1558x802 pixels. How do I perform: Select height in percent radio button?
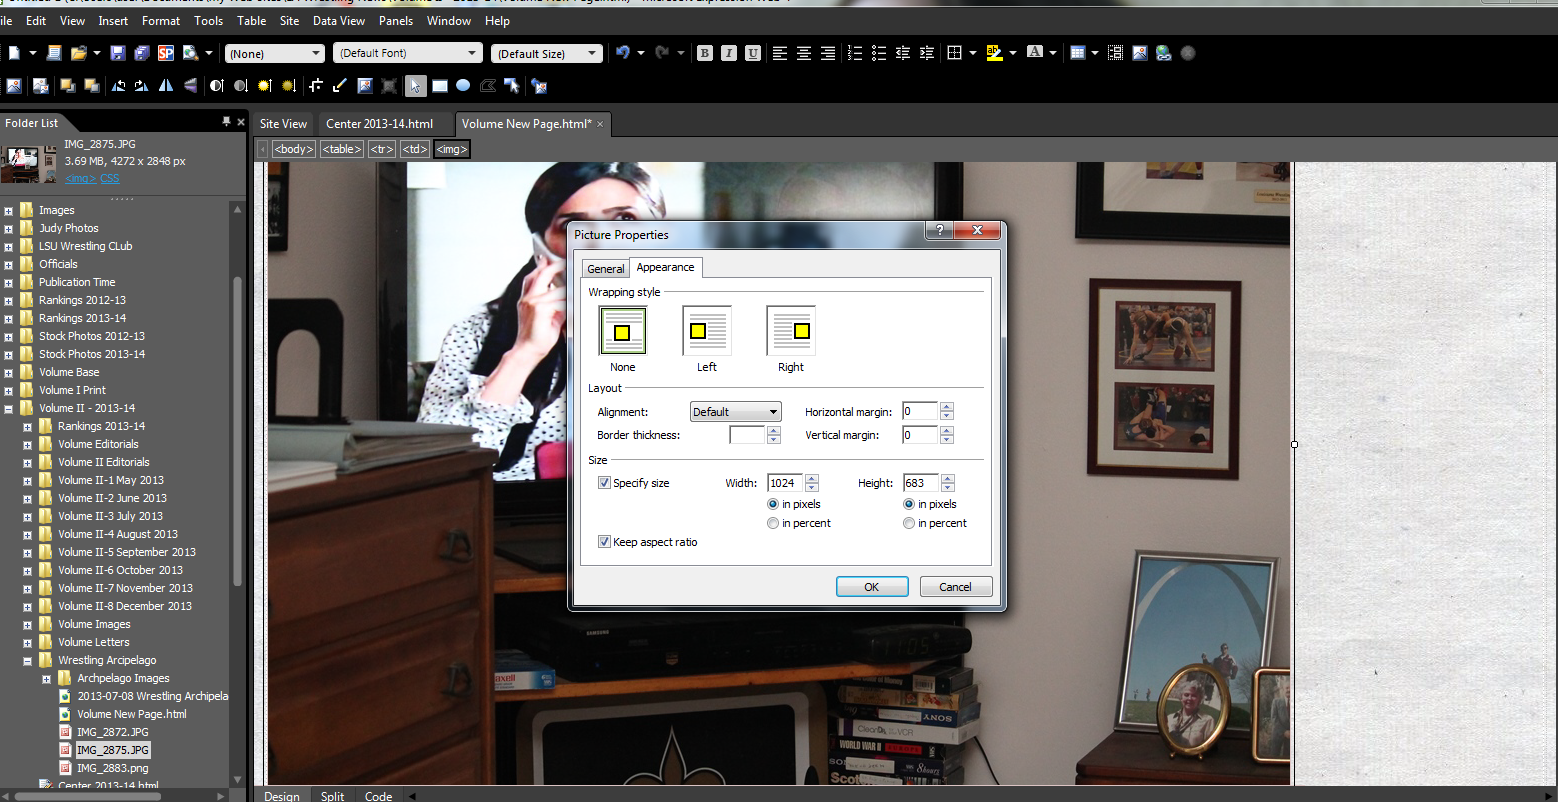click(x=909, y=523)
